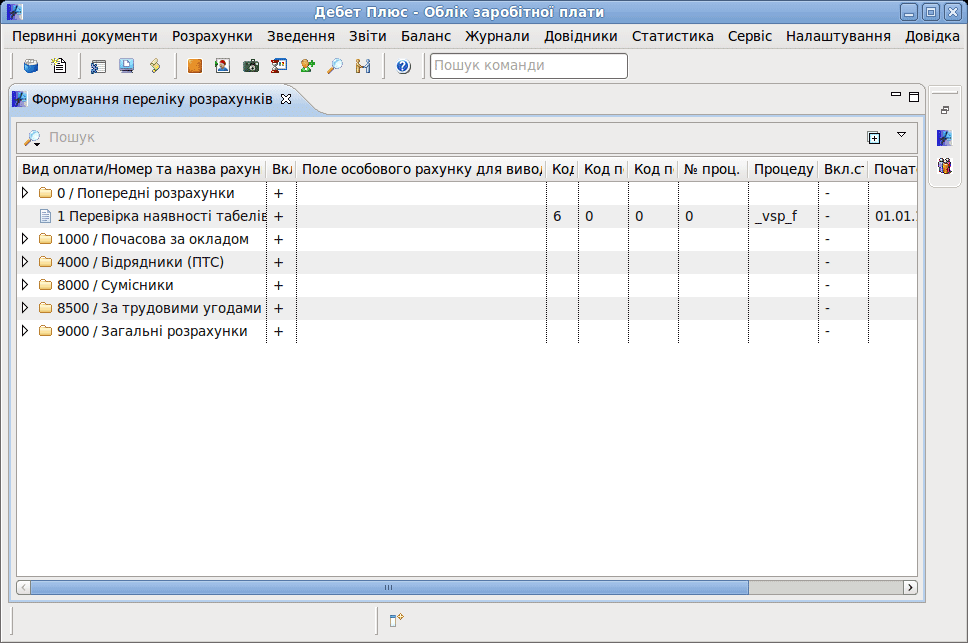Image resolution: width=968 pixels, height=643 pixels.
Task: Open the Статистика menu
Action: click(x=672, y=36)
